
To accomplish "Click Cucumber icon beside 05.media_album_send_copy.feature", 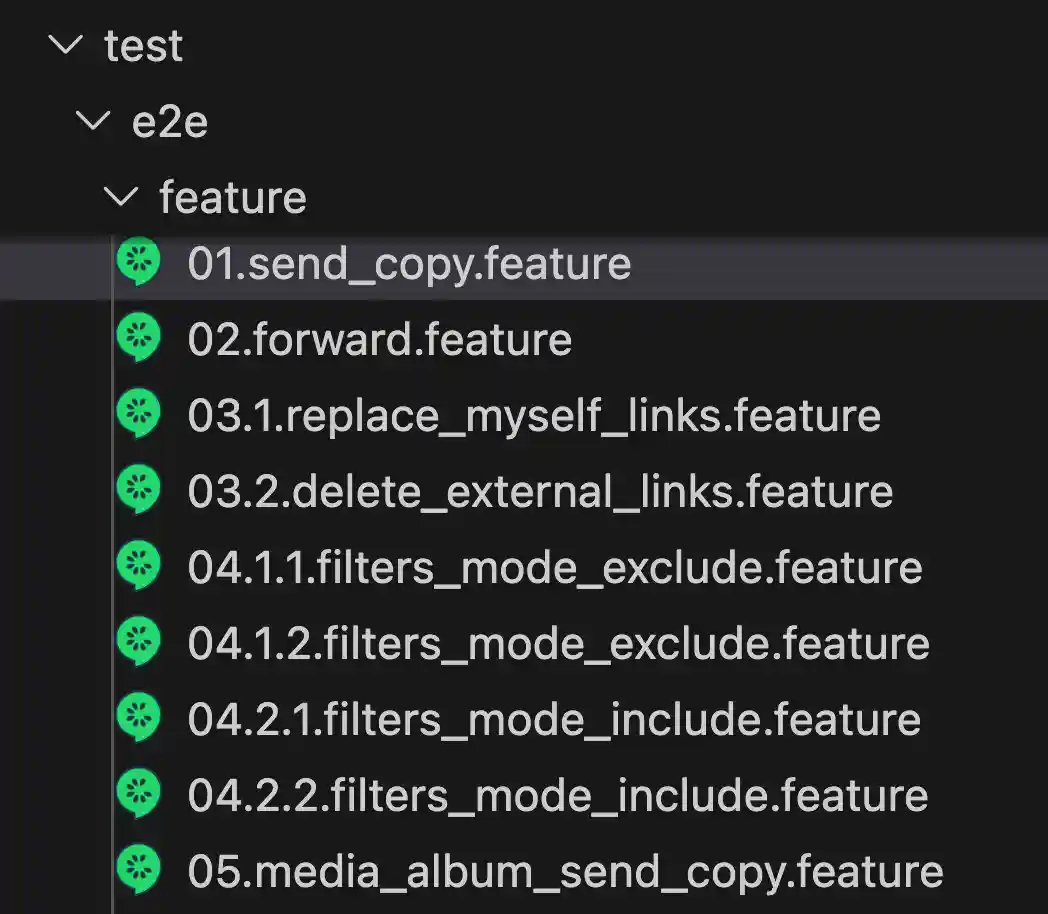I will tap(139, 870).
